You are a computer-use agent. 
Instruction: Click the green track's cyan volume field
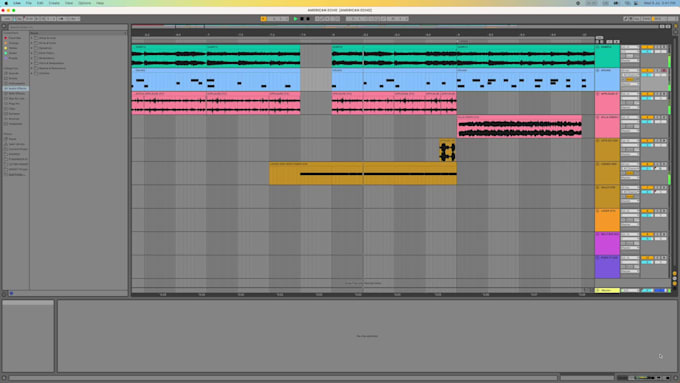(647, 52)
